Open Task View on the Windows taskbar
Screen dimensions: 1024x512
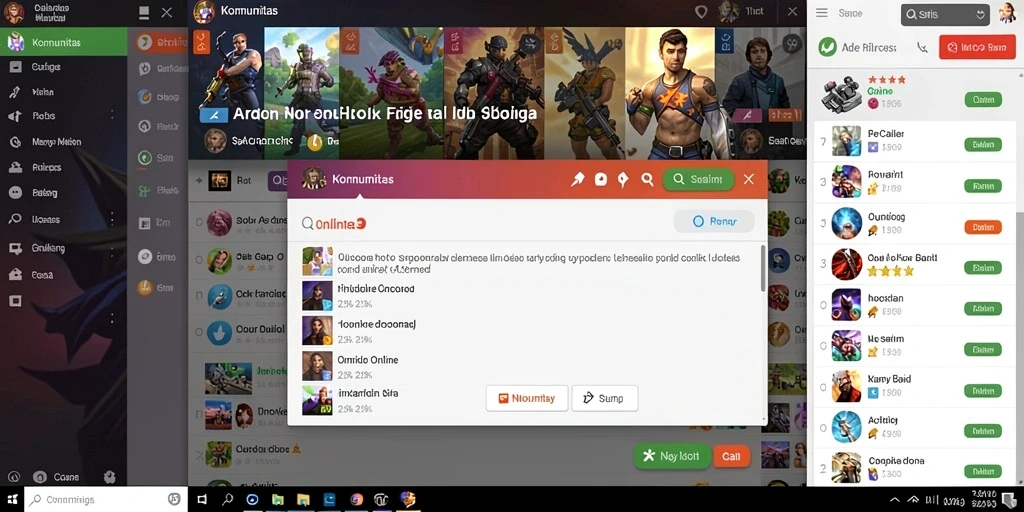[202, 500]
